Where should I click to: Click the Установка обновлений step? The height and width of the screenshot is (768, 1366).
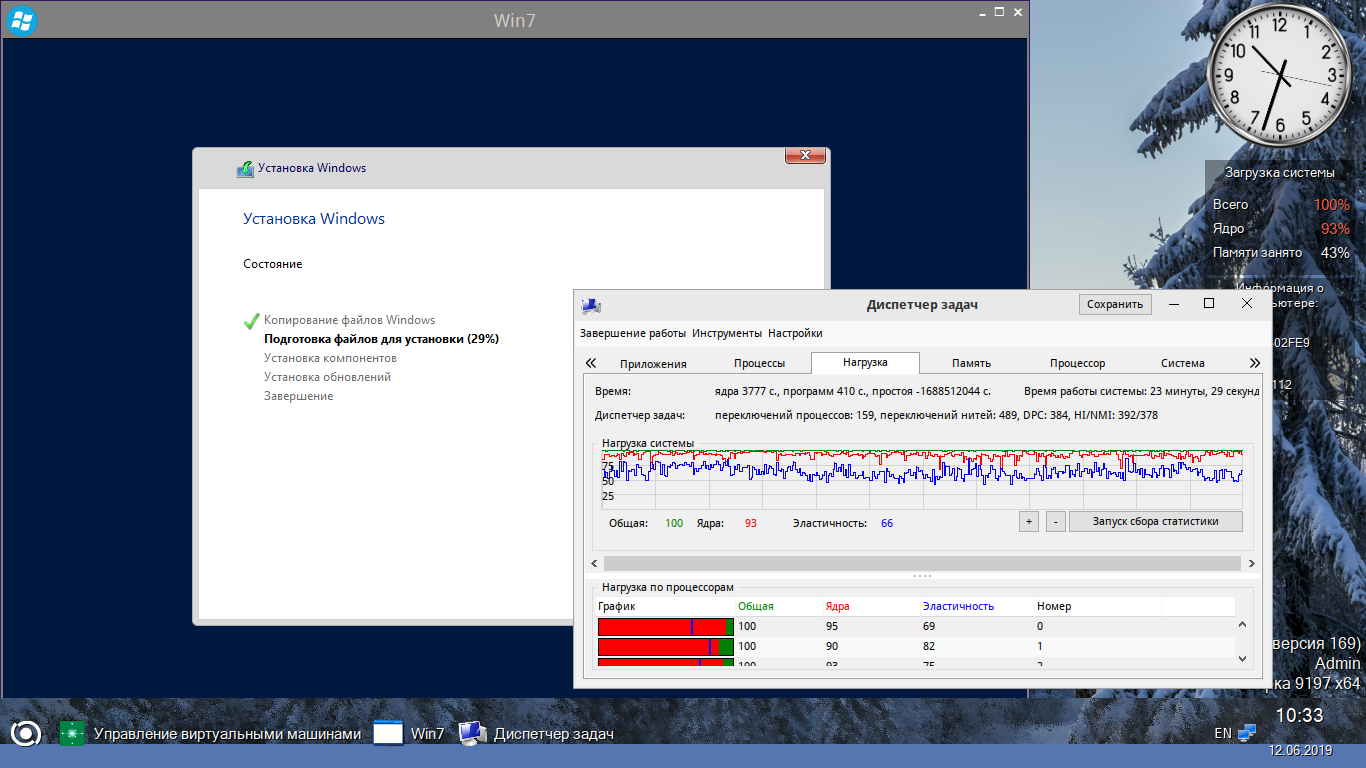[x=327, y=377]
